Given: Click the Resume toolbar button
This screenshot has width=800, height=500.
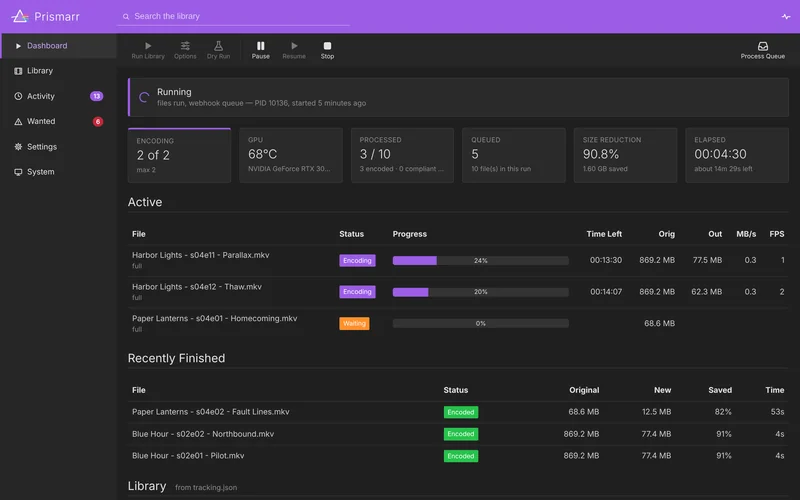Looking at the screenshot, I should [294, 51].
